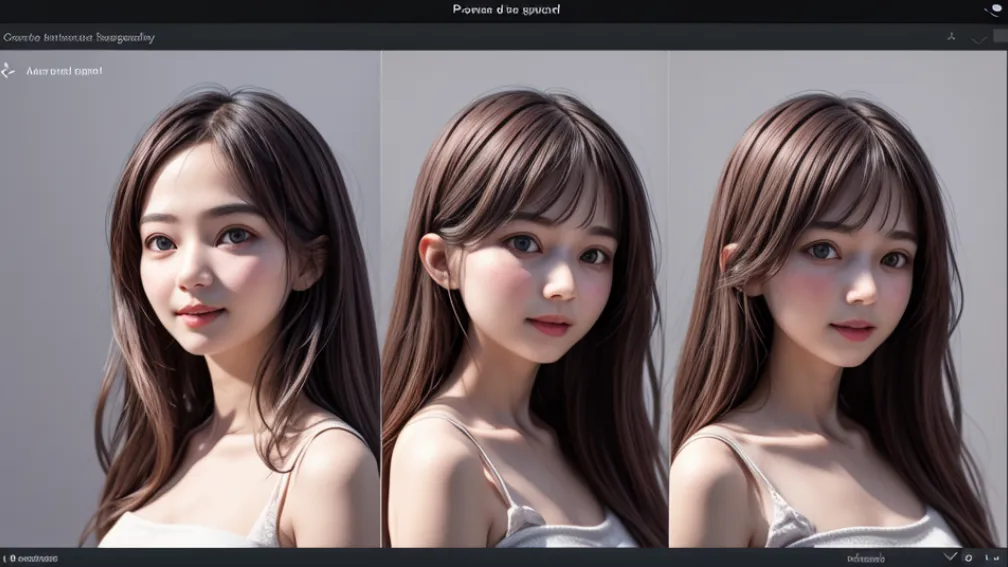This screenshot has height=567, width=1008.
Task: Open the third portrait thumbnail with bangs
Action: click(x=838, y=299)
